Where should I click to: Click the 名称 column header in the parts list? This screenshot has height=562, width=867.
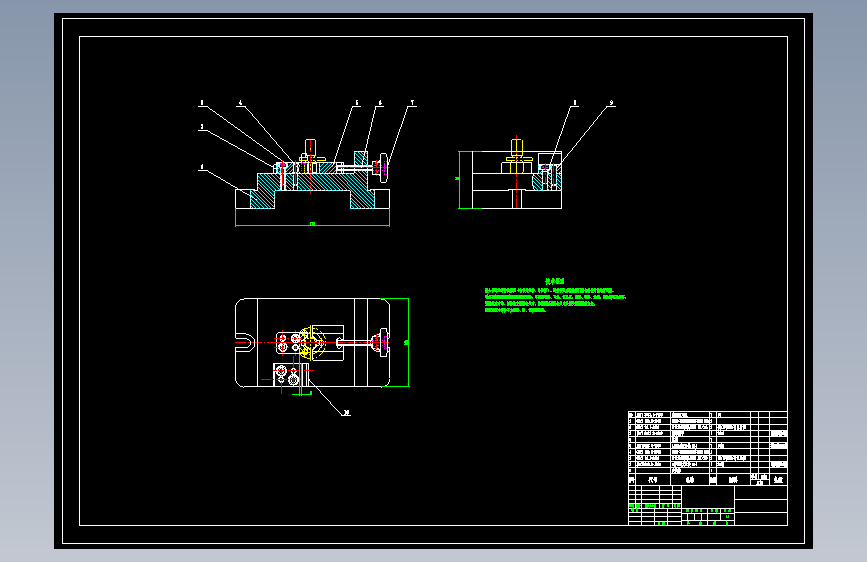[x=690, y=480]
